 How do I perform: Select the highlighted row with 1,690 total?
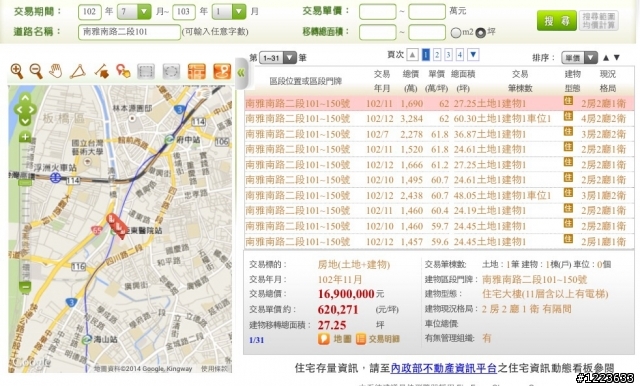pyautogui.click(x=439, y=104)
